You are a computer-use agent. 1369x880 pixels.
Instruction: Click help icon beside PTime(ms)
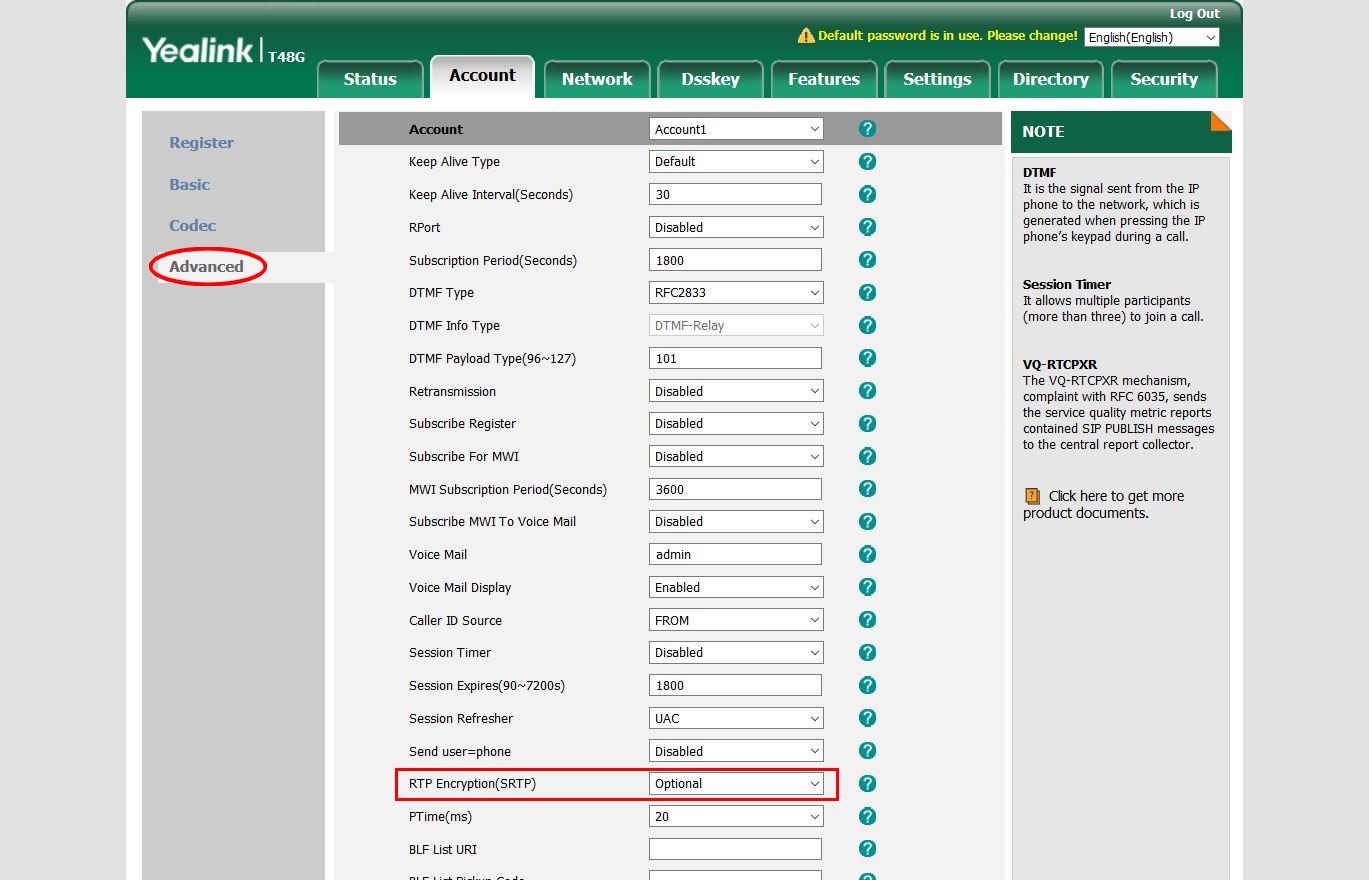[x=868, y=816]
